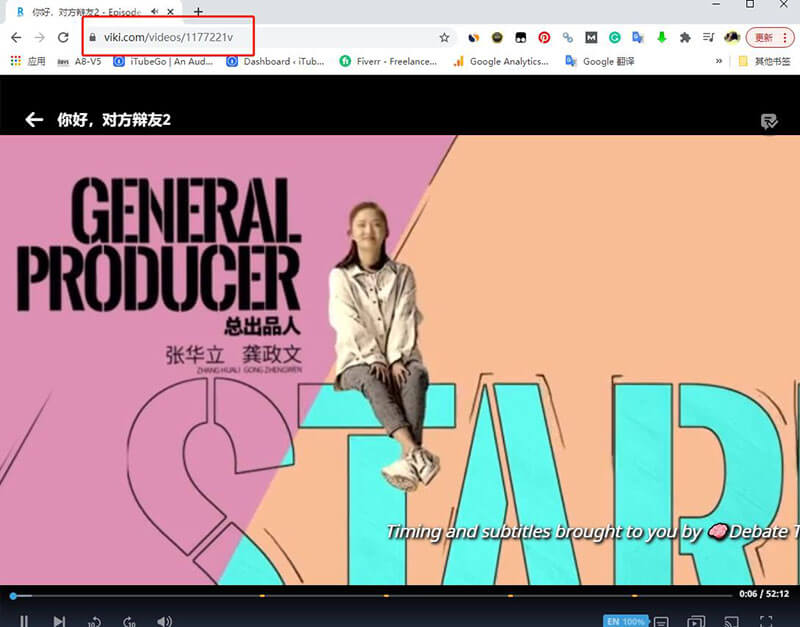Click the playback position handle on progress bar
800x627 pixels.
tap(13, 595)
